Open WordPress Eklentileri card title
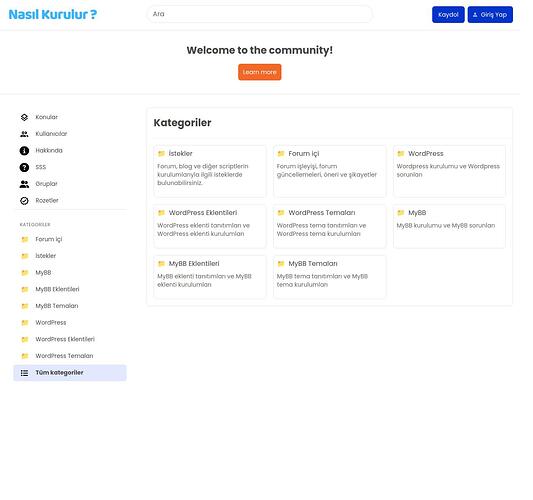This screenshot has height=500, width=533. pyautogui.click(x=203, y=213)
